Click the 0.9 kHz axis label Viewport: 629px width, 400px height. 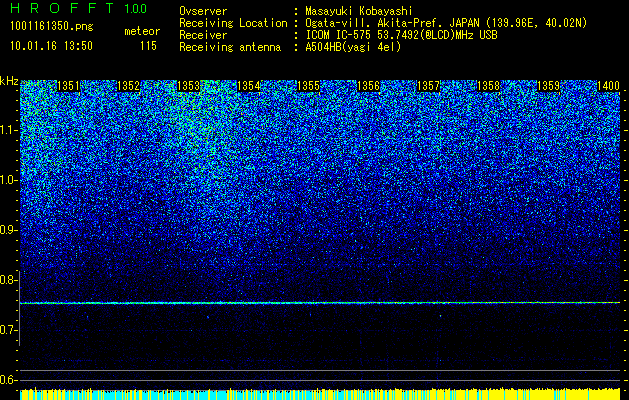(x=8, y=230)
